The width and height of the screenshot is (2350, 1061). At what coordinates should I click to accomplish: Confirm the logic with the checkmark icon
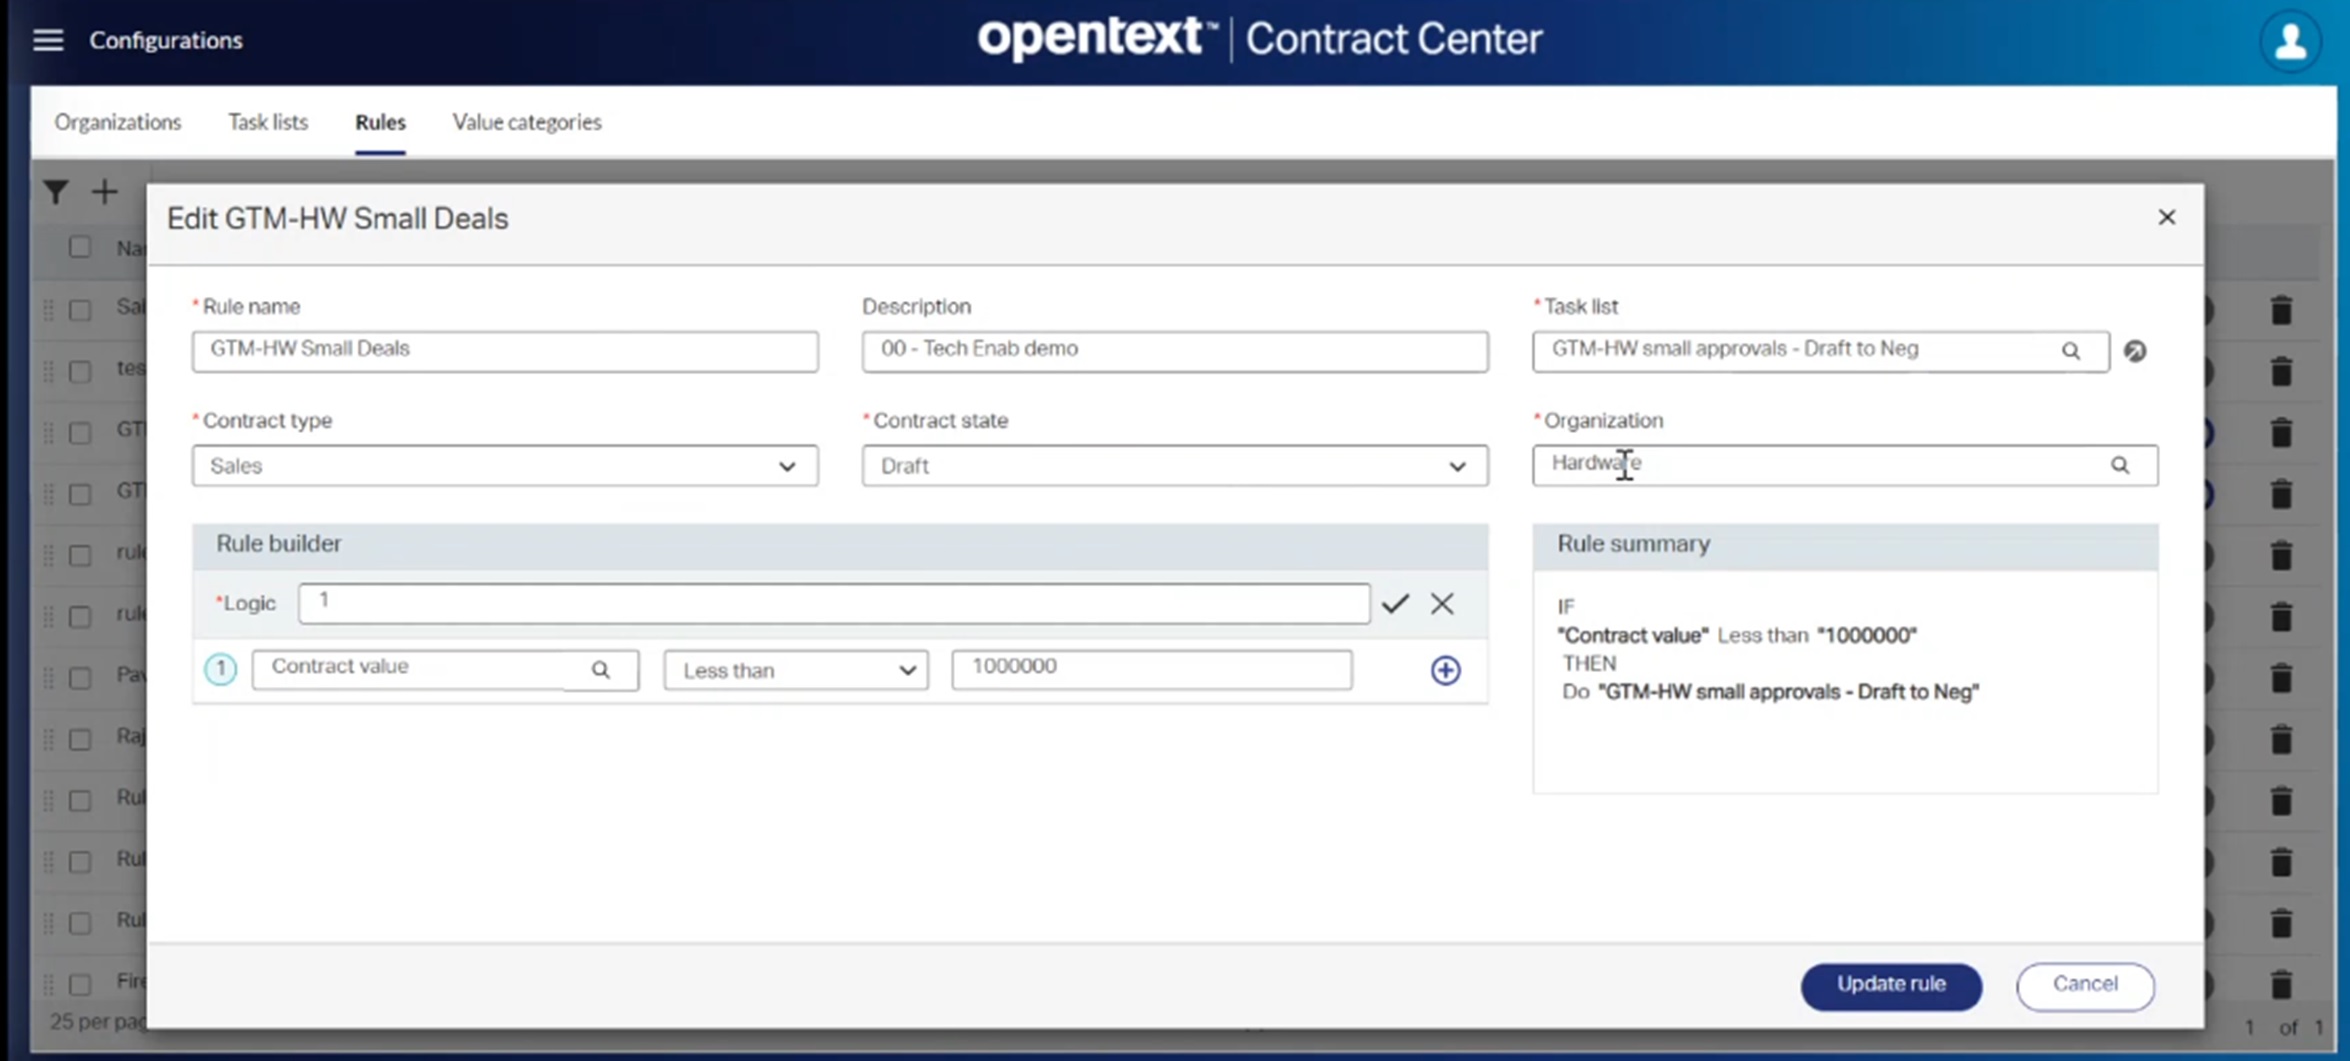point(1395,603)
